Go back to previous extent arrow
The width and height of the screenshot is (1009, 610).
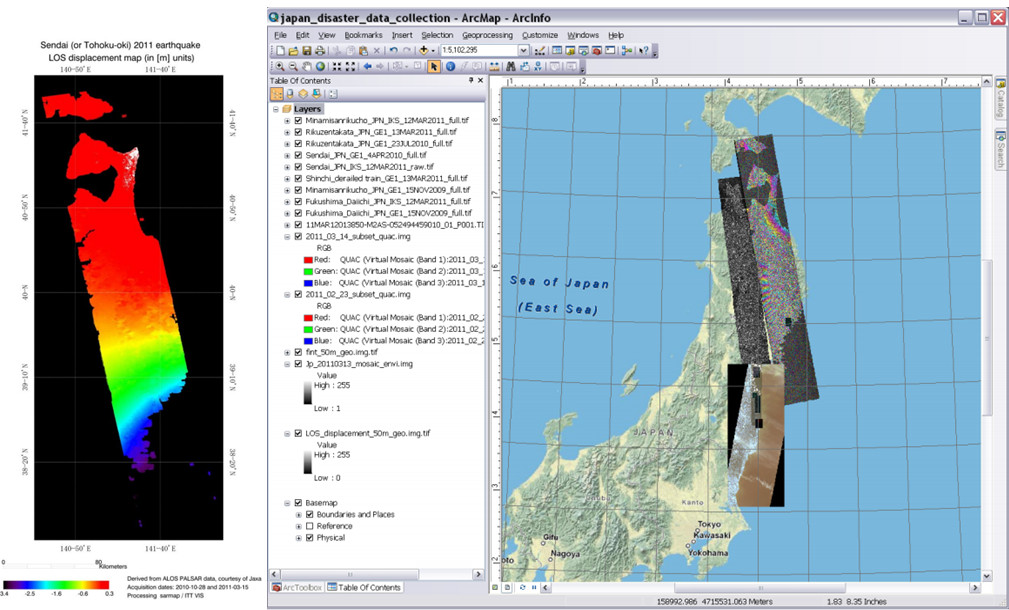pyautogui.click(x=367, y=67)
